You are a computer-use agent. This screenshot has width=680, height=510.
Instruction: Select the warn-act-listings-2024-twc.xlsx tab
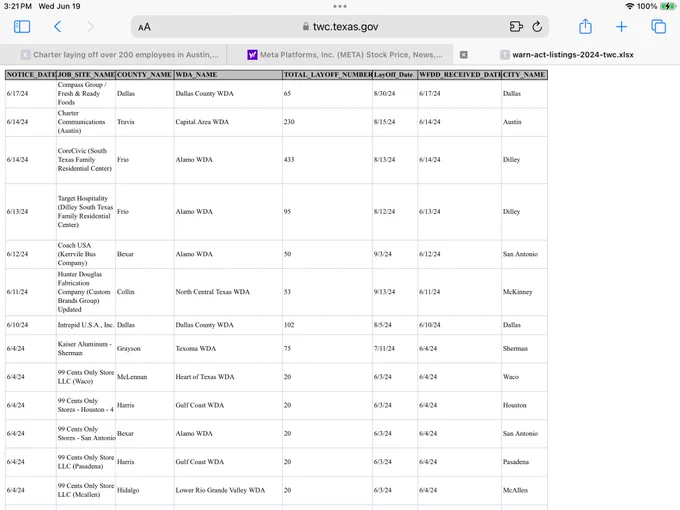(566, 55)
